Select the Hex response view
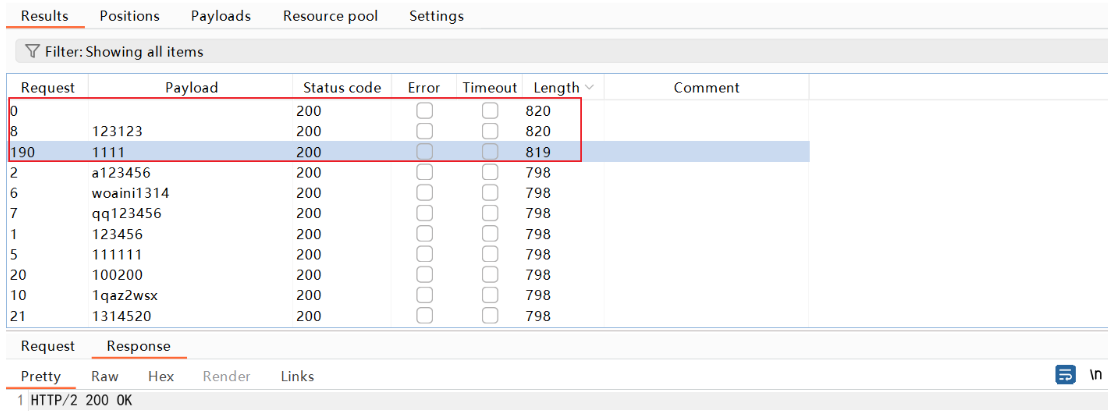 tap(161, 376)
